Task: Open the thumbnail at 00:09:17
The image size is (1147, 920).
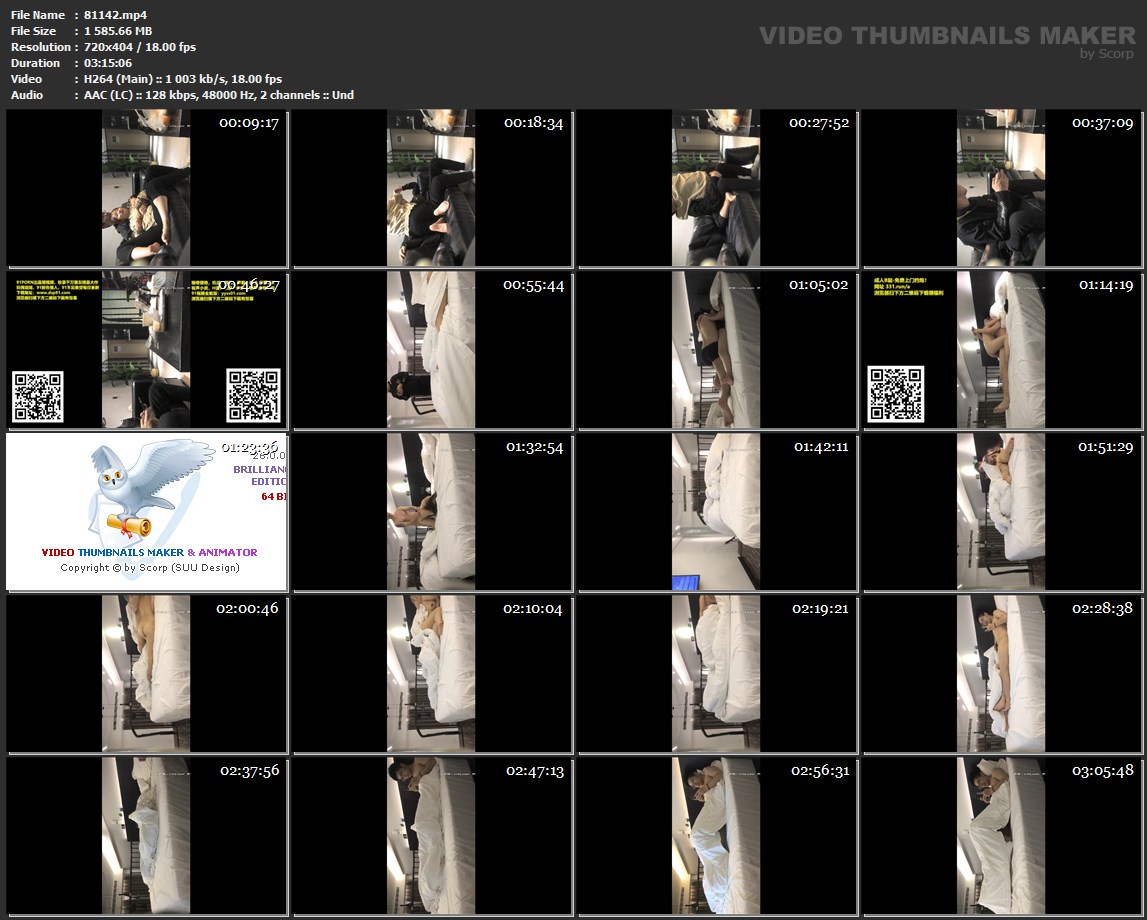Action: pos(146,188)
